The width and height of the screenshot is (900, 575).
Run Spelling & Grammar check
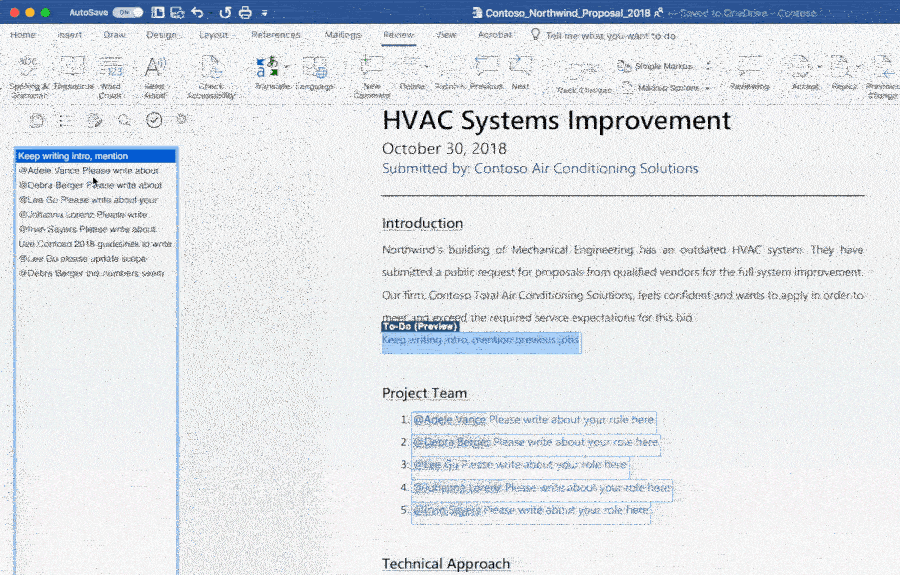click(x=29, y=76)
